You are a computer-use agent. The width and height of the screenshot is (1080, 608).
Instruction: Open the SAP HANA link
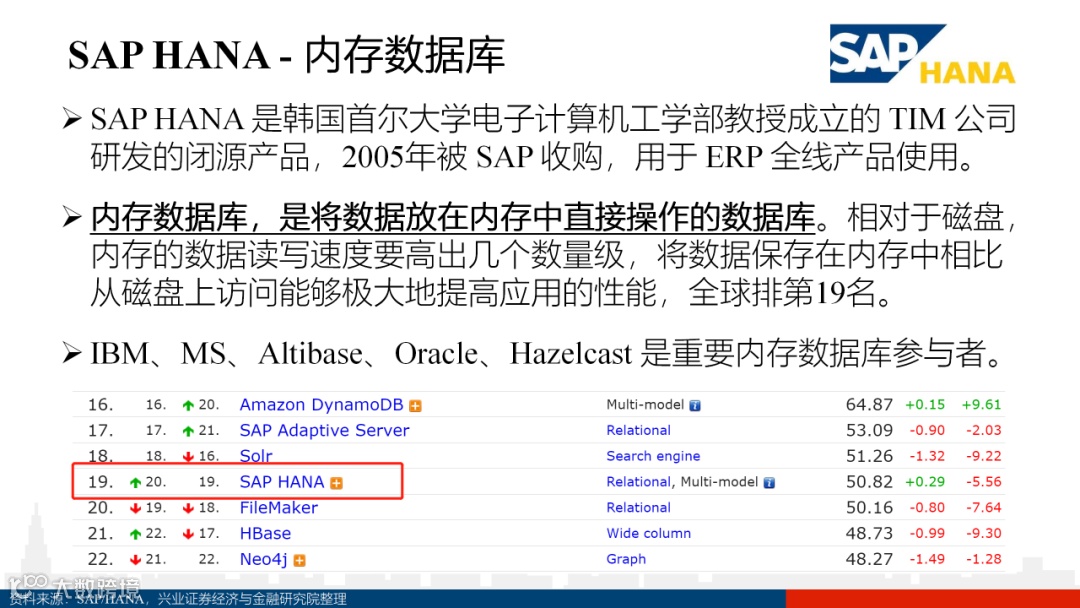282,482
